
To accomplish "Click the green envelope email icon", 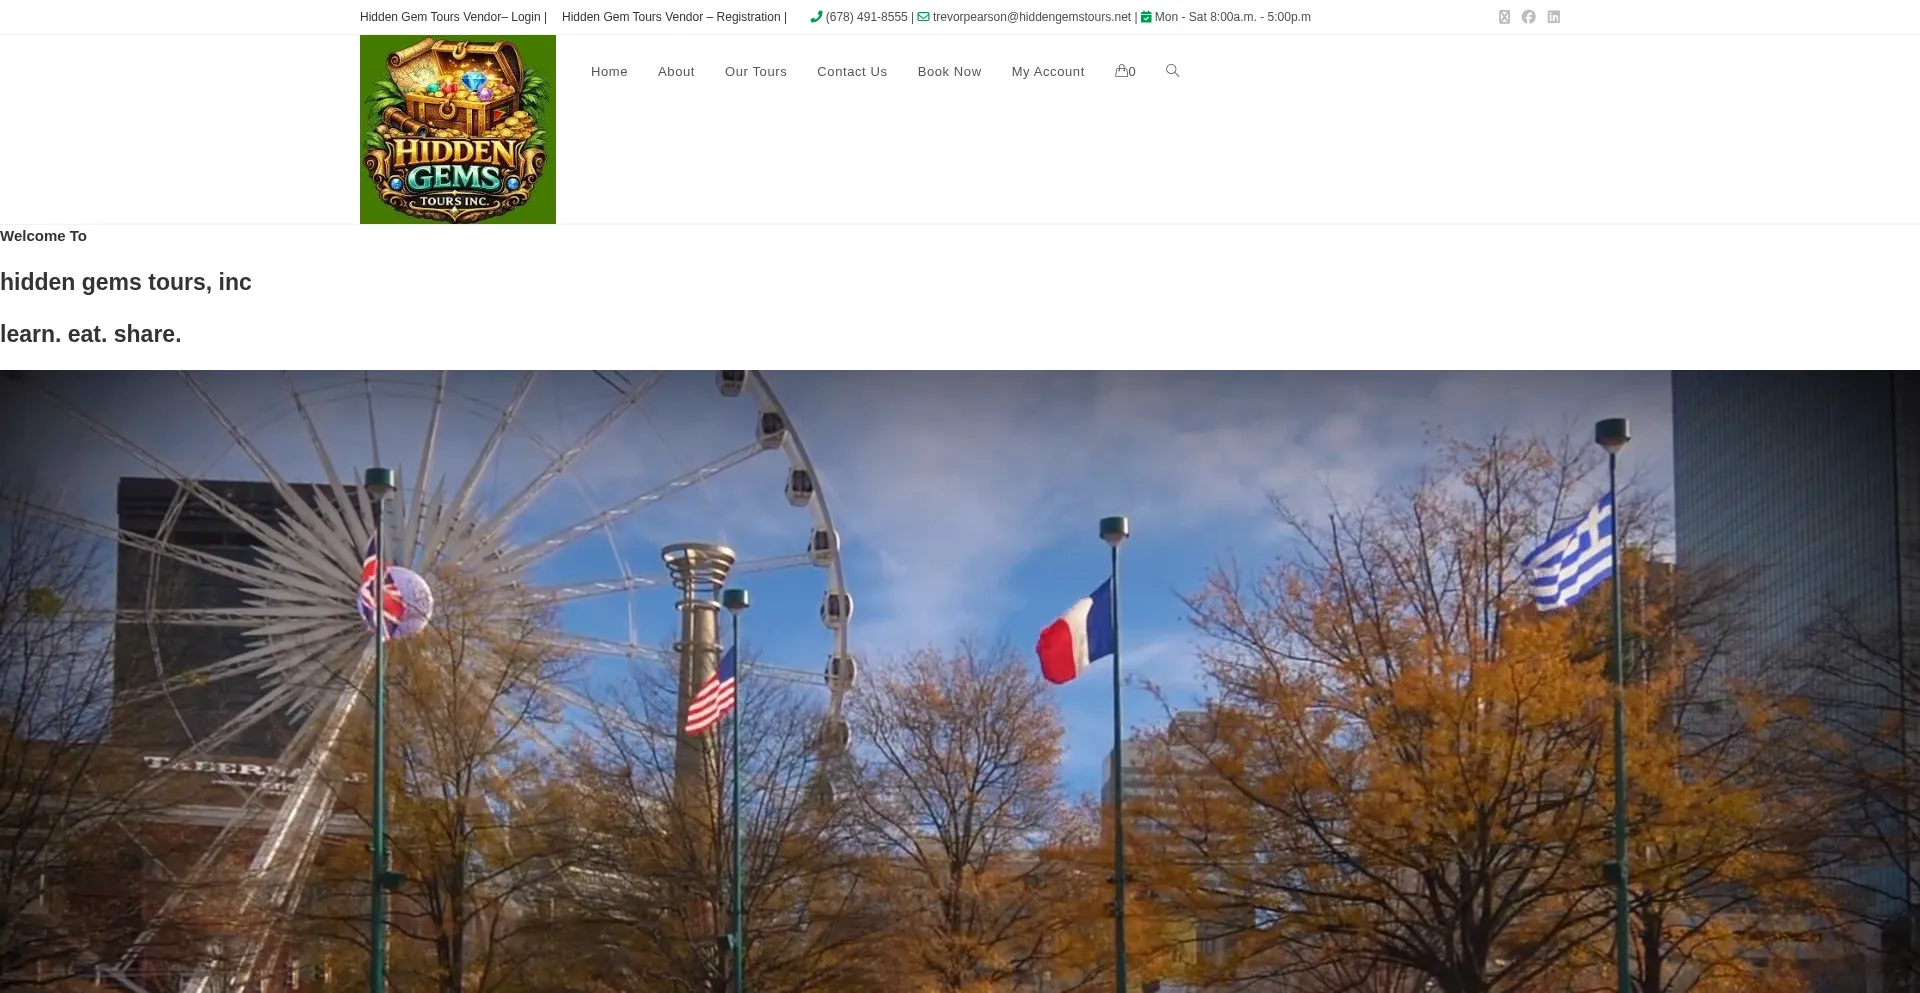I will tap(924, 17).
